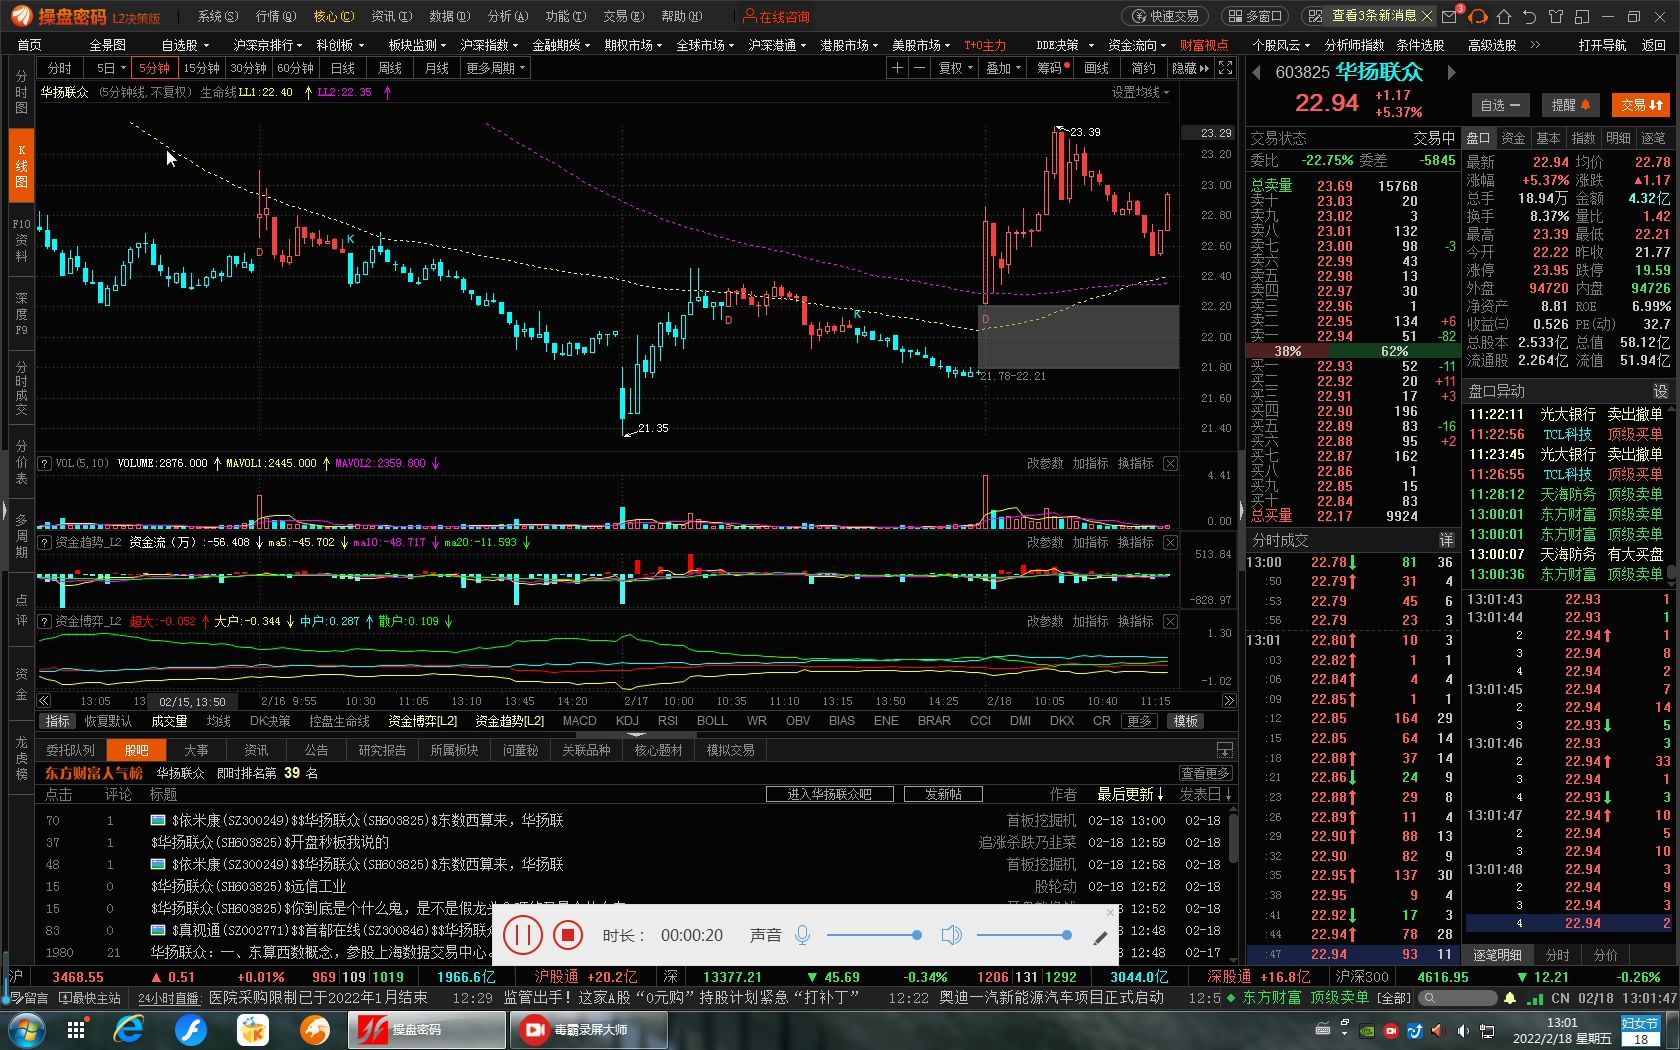Open the 股吧 tab
Screen dimensions: 1680x1050
(136, 750)
